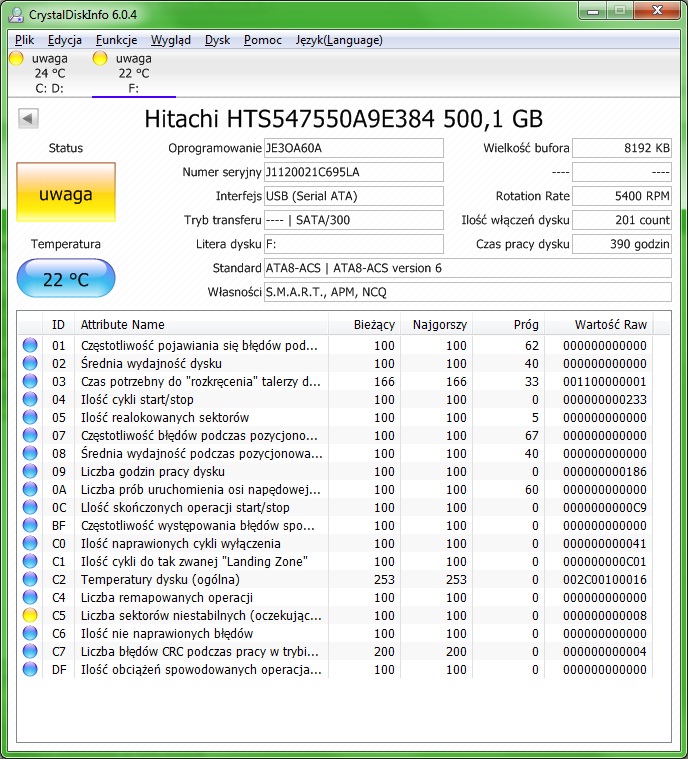Click the blue status orb for attribute 0A
Viewport: 688px width, 759px height.
click(30, 489)
